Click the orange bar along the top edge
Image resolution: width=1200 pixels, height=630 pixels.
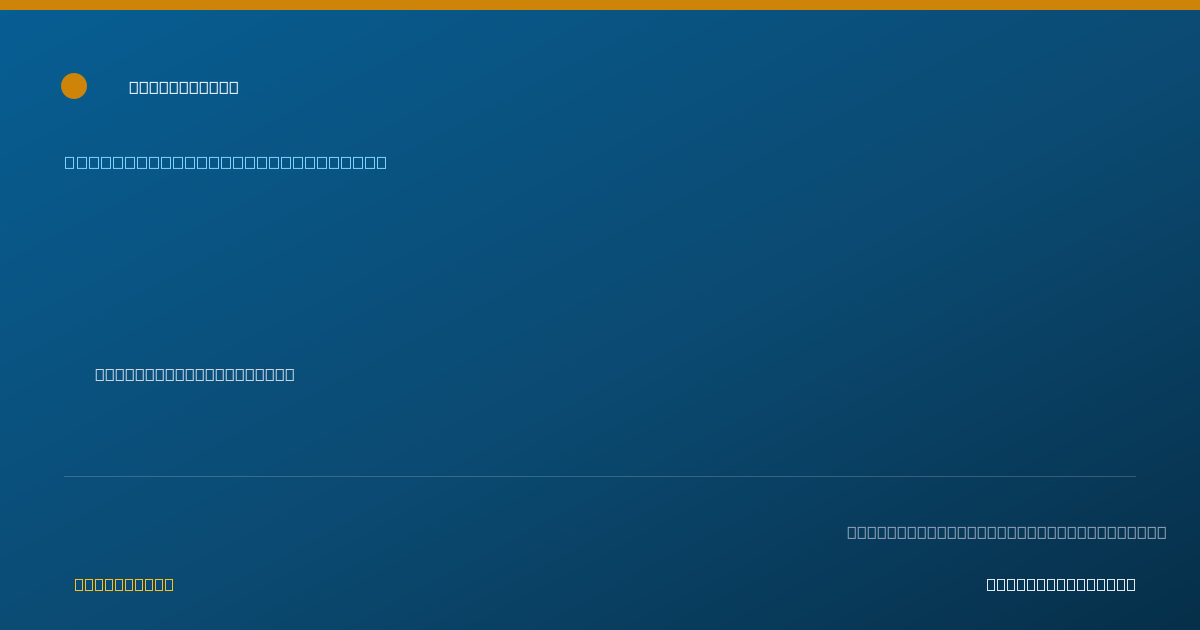(600, 5)
